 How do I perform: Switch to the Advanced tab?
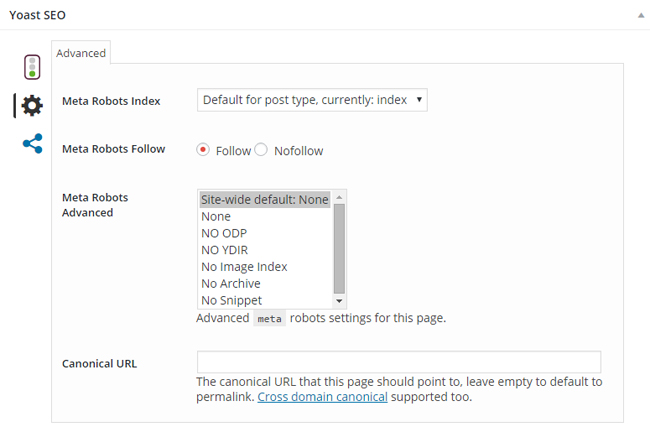pyautogui.click(x=81, y=53)
